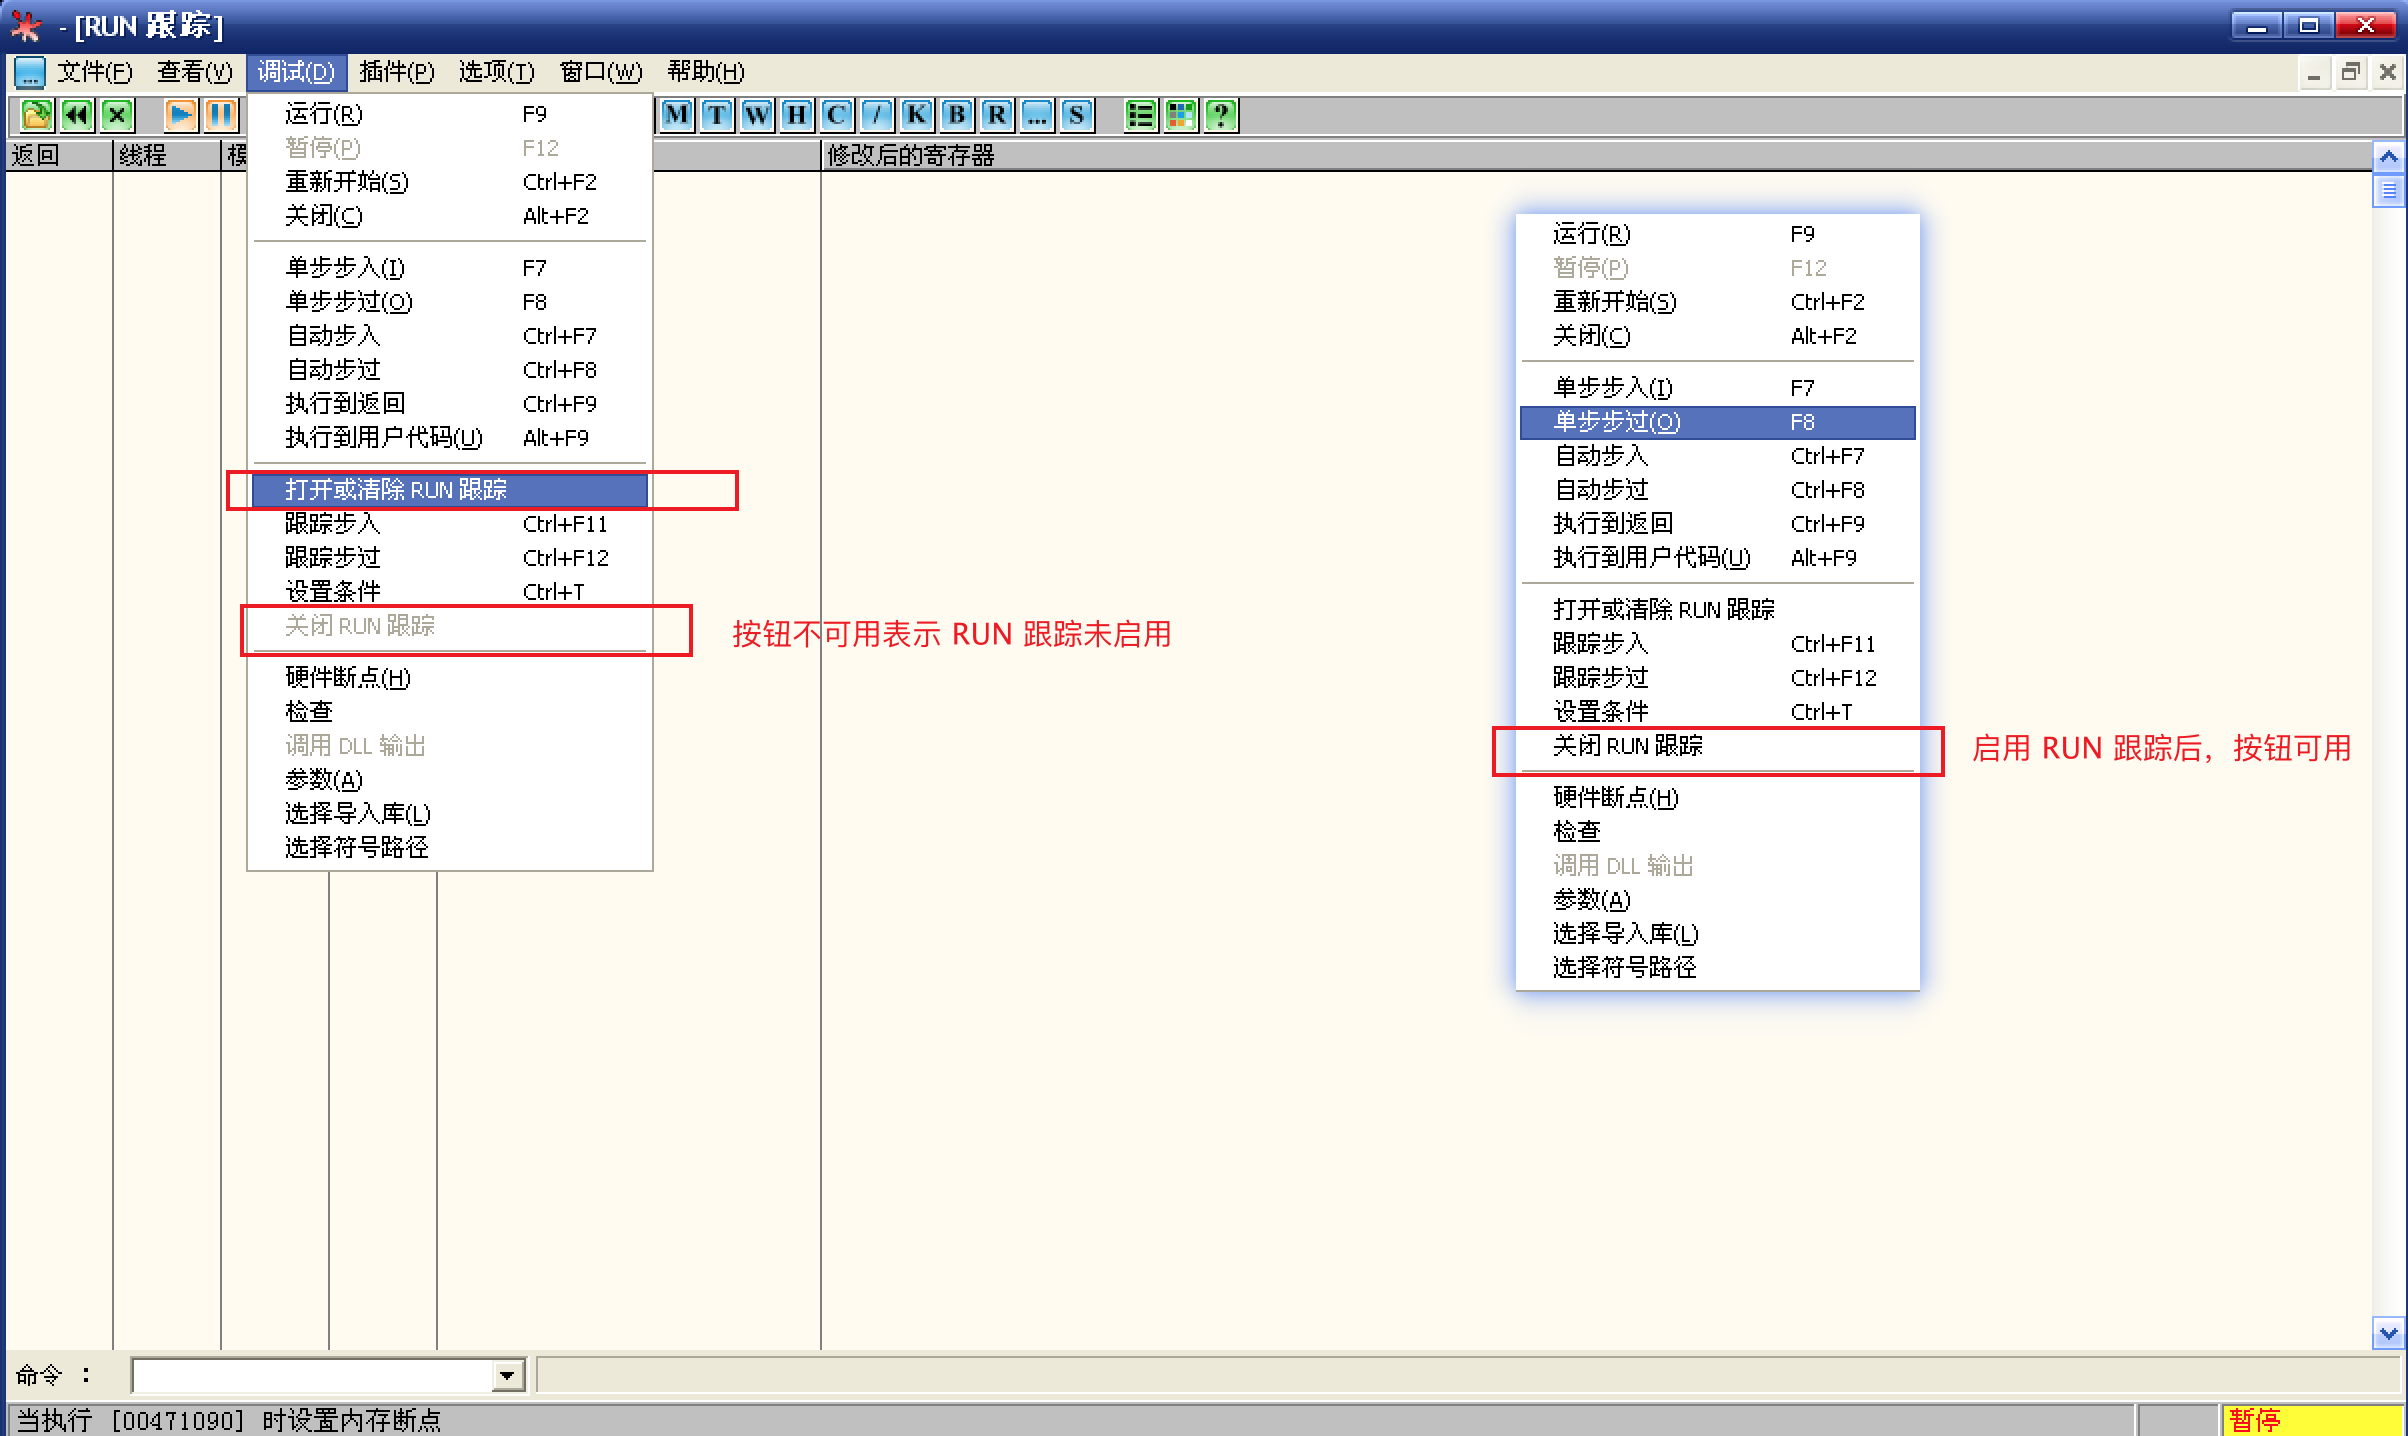Open the memory map M toolbar button
The image size is (2408, 1436).
tap(677, 115)
